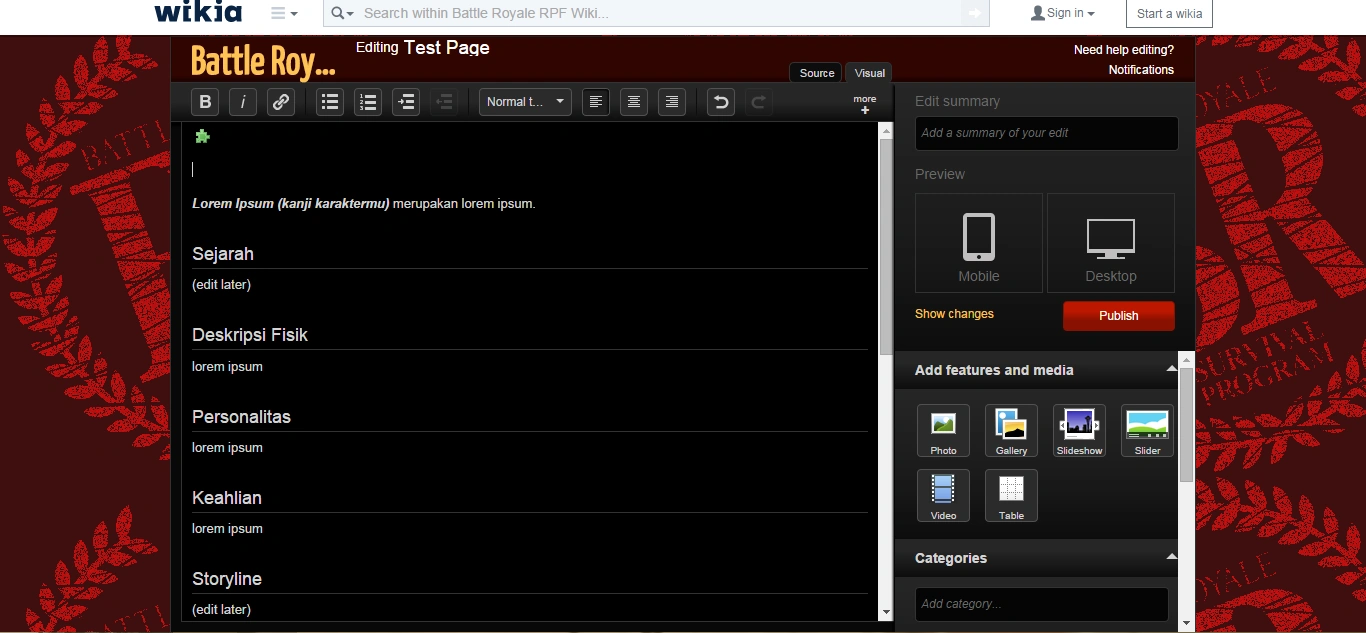Focus the edit summary field
Image resolution: width=1366 pixels, height=633 pixels.
pos(1046,133)
